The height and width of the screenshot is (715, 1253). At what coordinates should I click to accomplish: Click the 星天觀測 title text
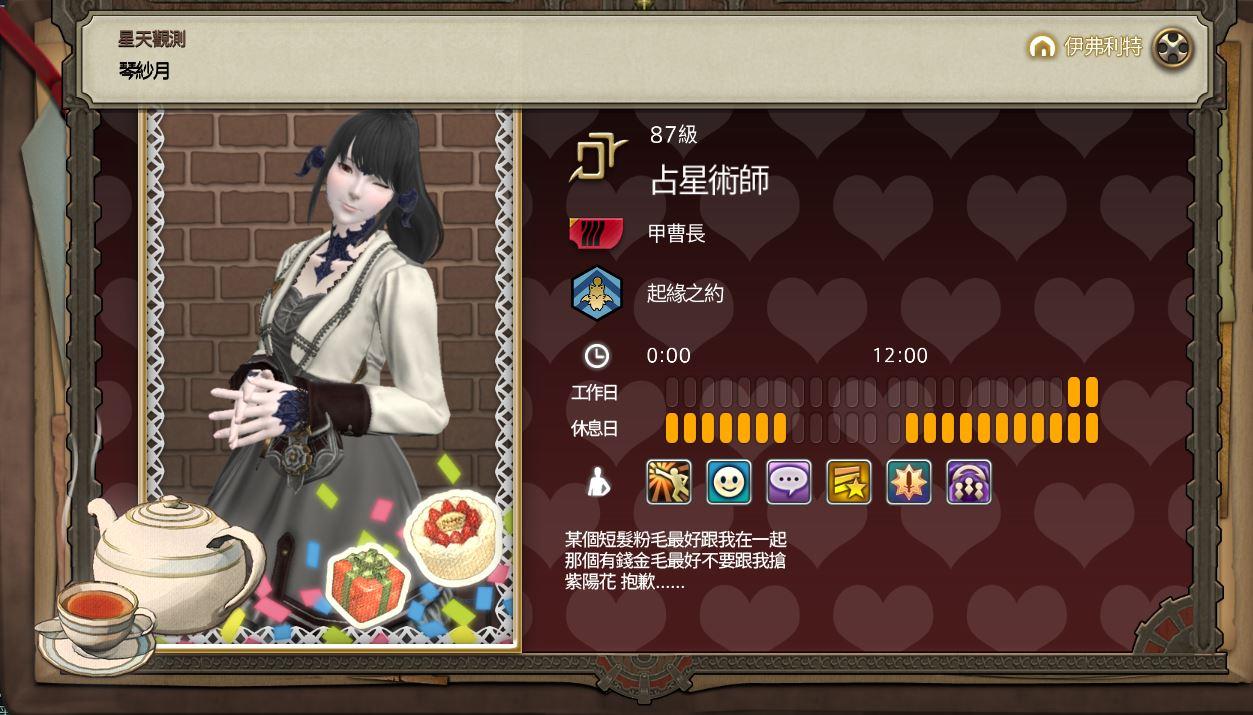tap(152, 40)
